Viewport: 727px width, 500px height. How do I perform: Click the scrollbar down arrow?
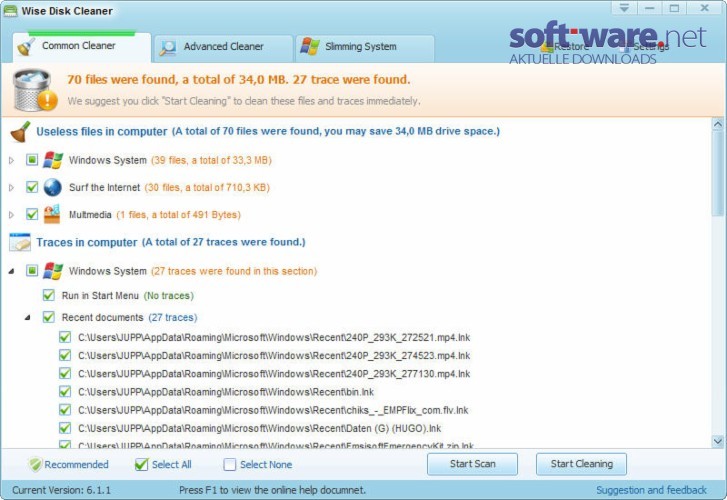pos(718,441)
